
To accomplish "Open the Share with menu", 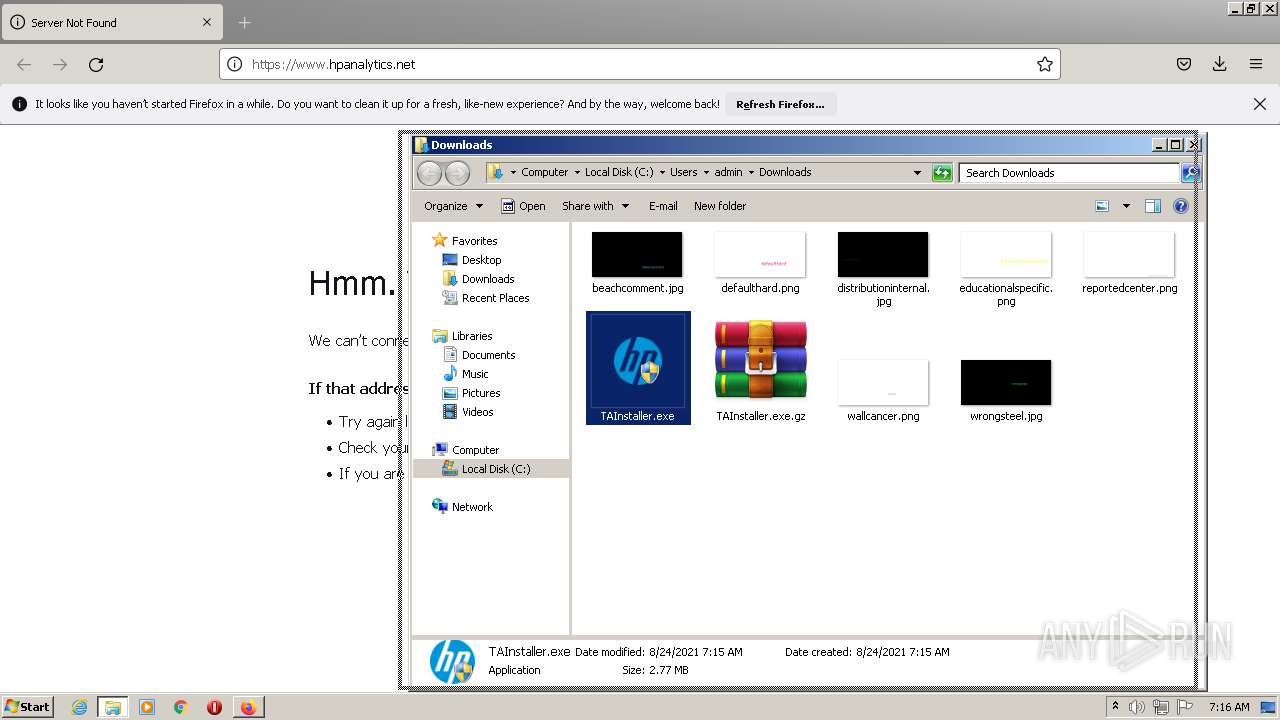I will coord(596,206).
